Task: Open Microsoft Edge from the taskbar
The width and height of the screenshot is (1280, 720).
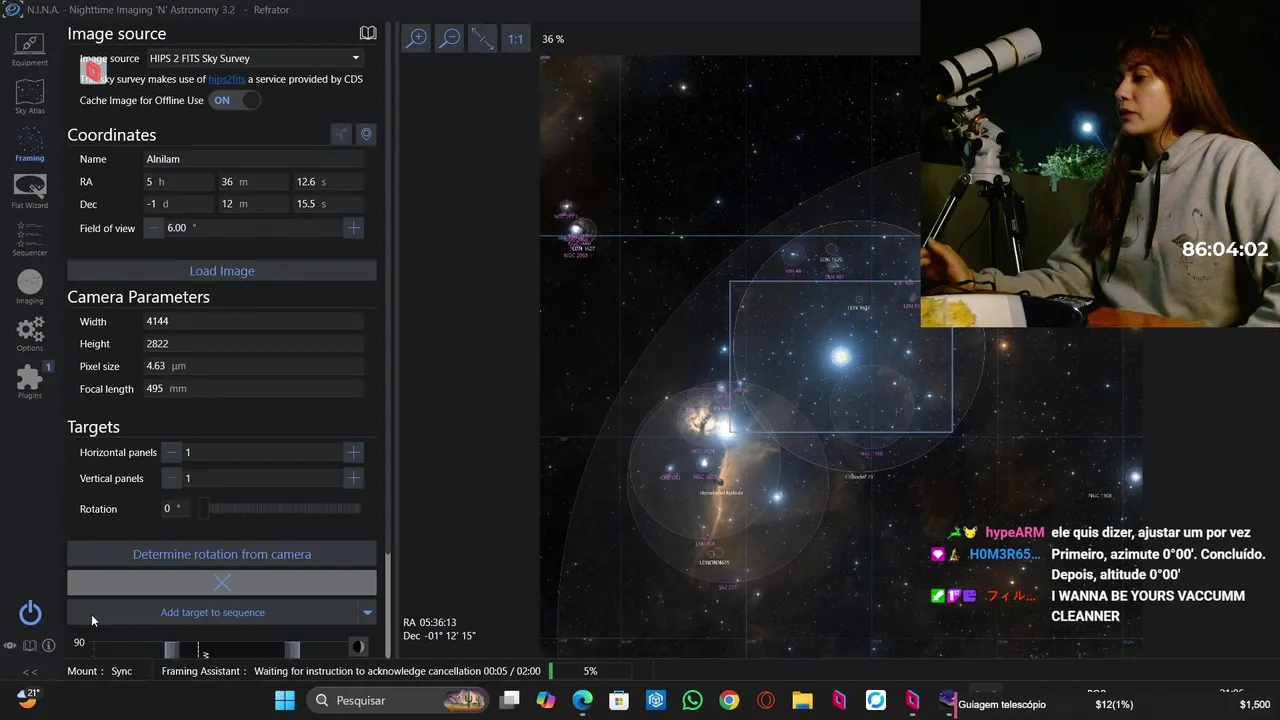Action: click(x=582, y=700)
